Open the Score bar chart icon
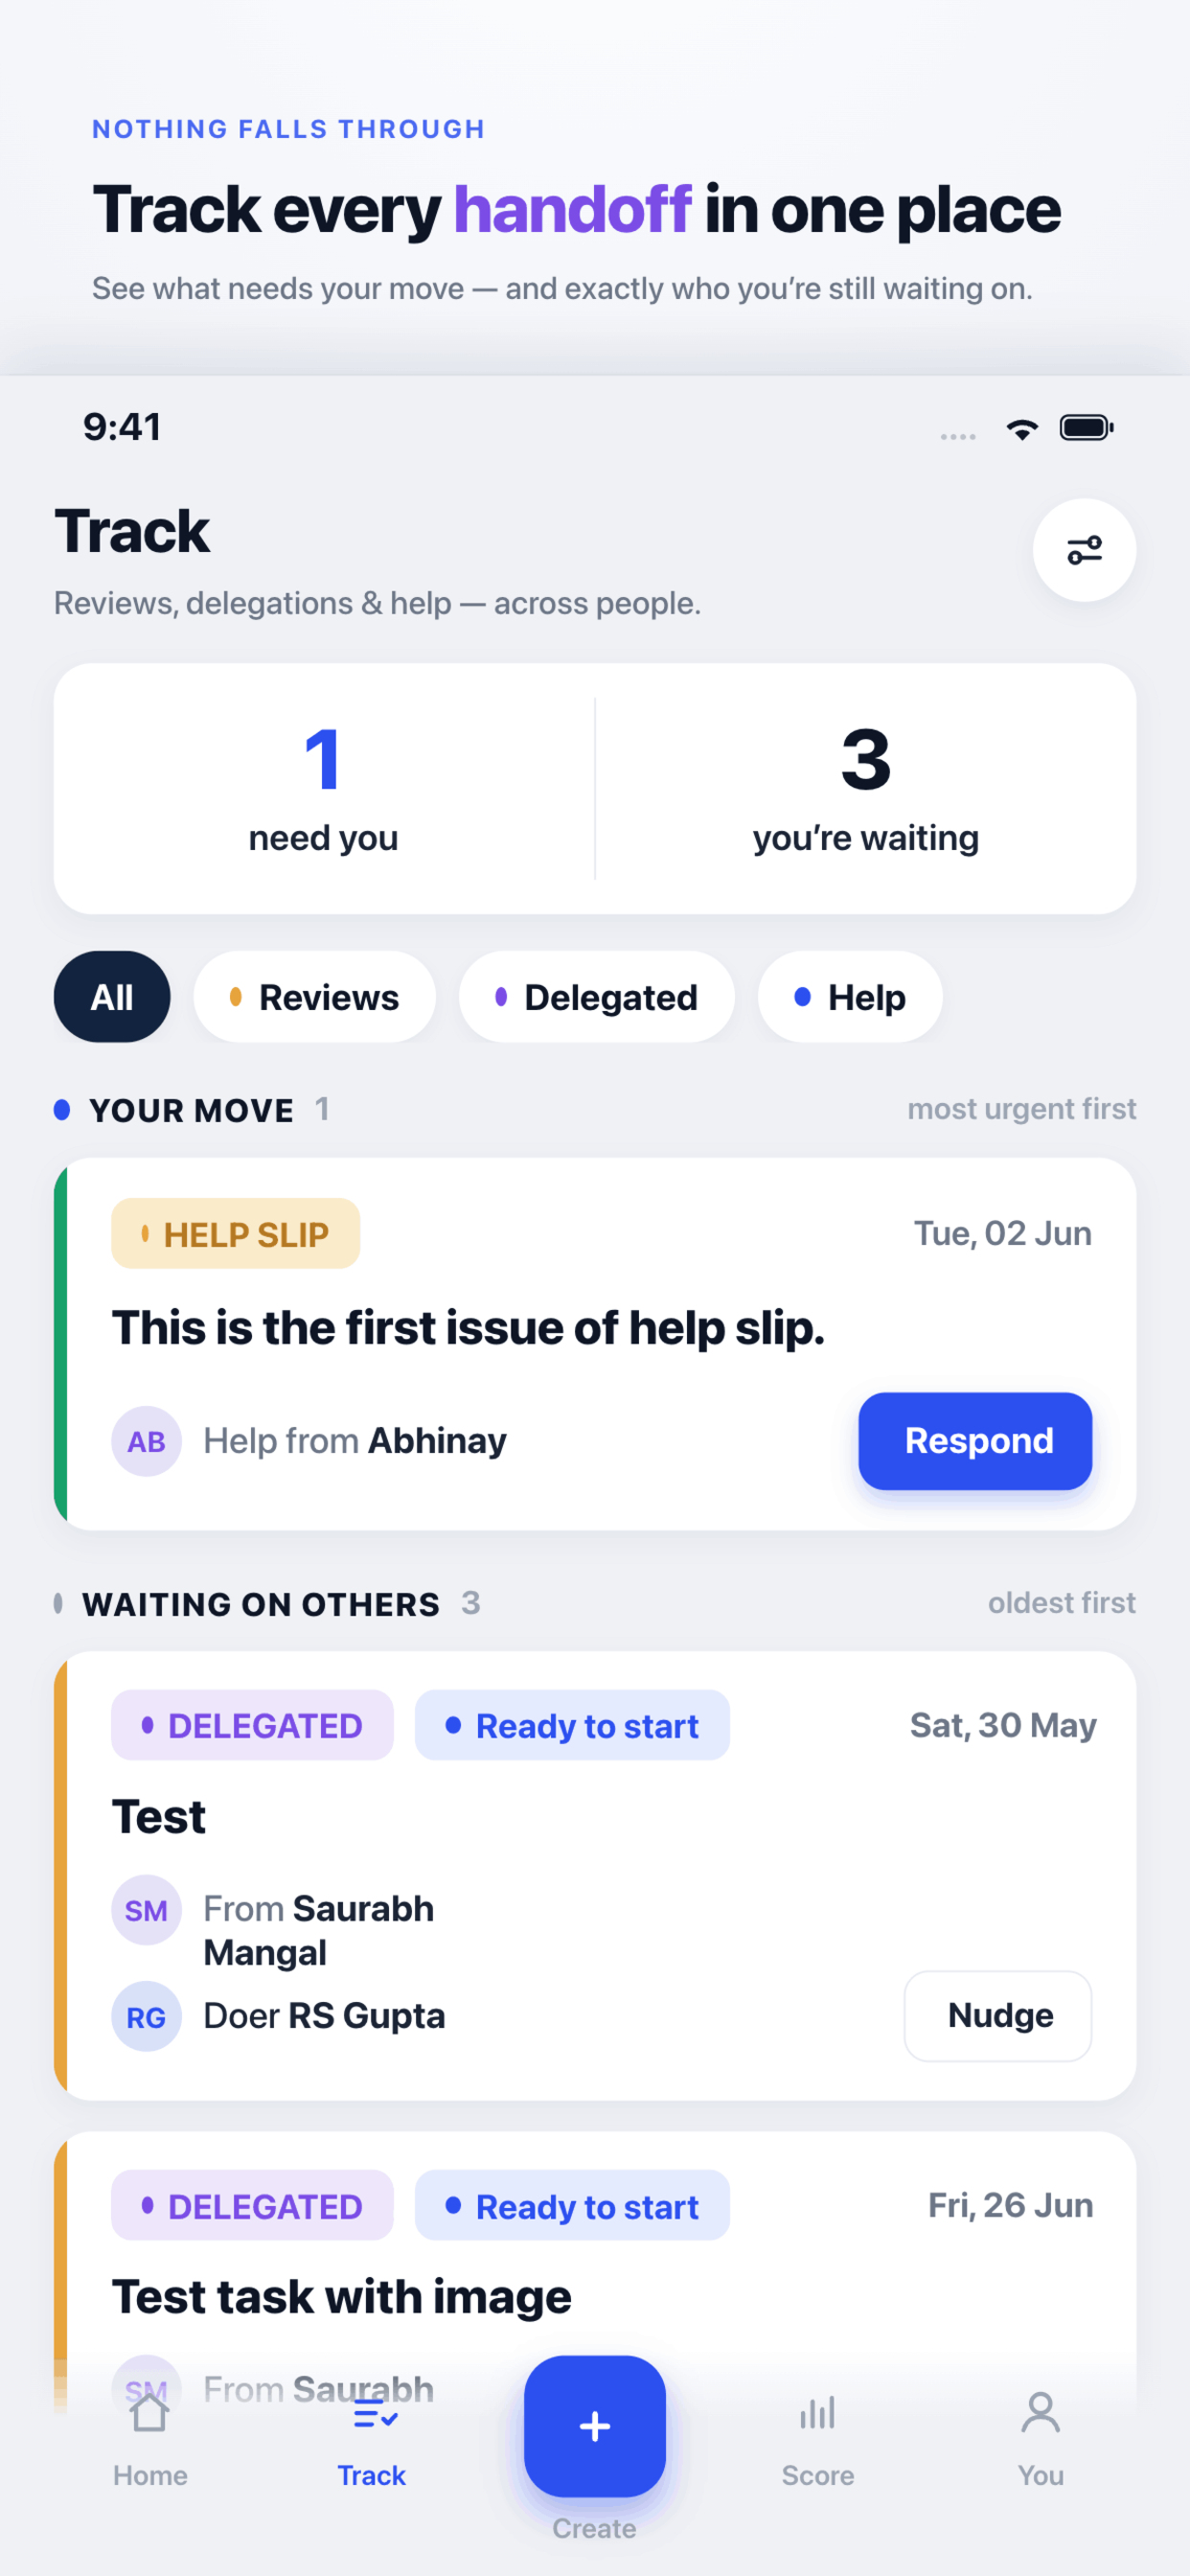The image size is (1190, 2576). pyautogui.click(x=818, y=2413)
